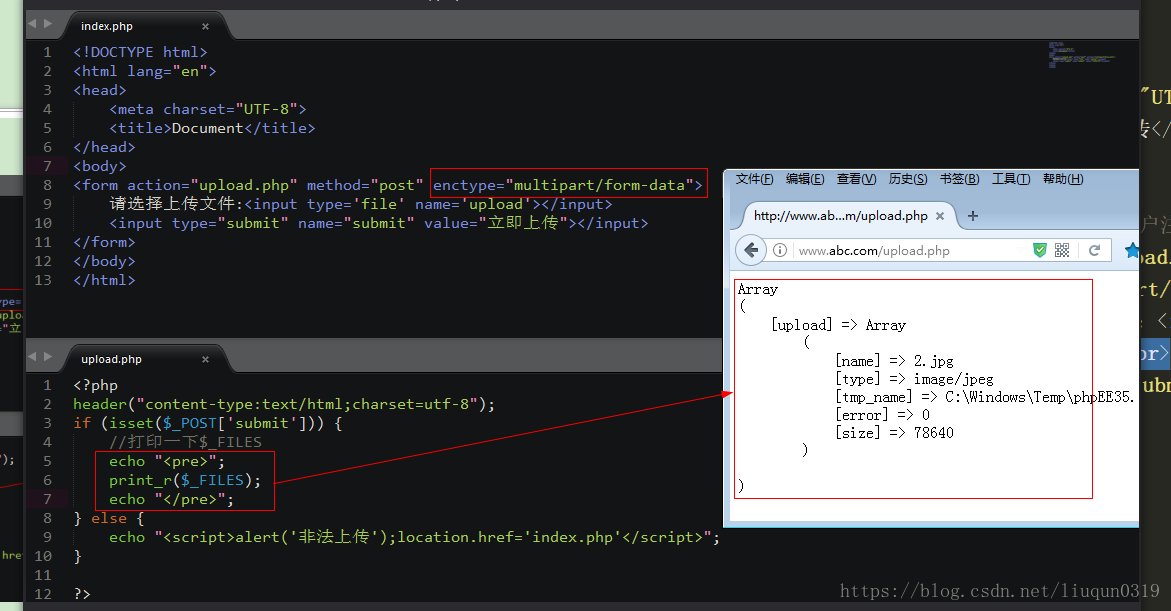This screenshot has height=611, width=1171.
Task: Select the upload.php tab
Action: 111,359
